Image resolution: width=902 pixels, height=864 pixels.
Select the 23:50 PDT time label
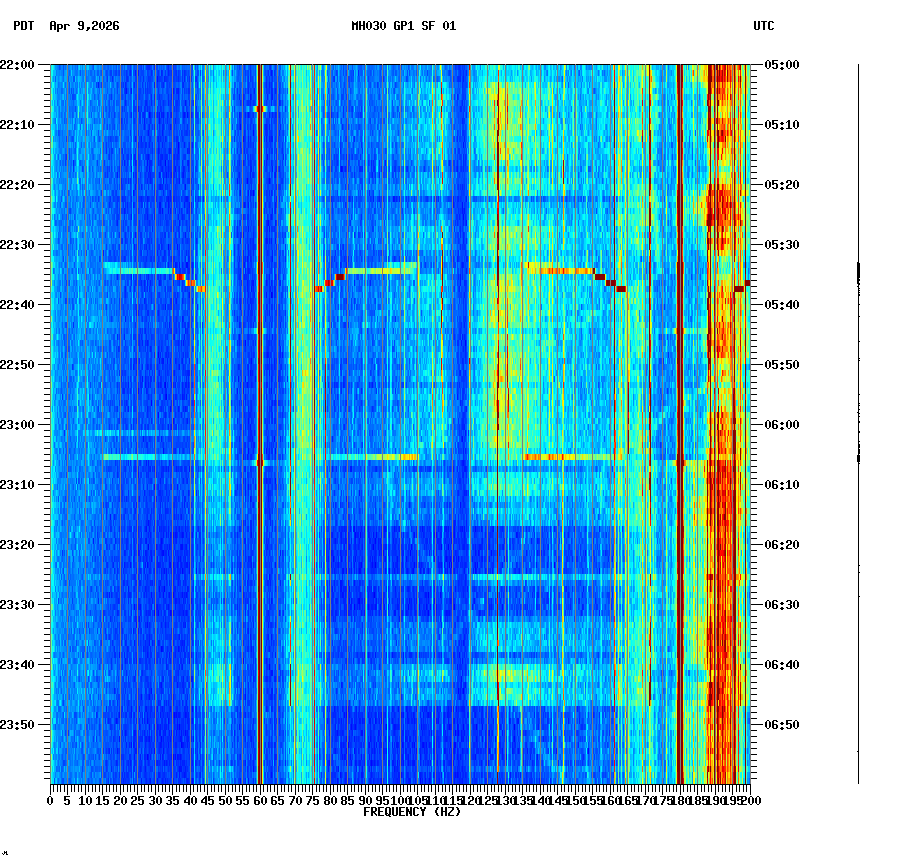click(17, 725)
